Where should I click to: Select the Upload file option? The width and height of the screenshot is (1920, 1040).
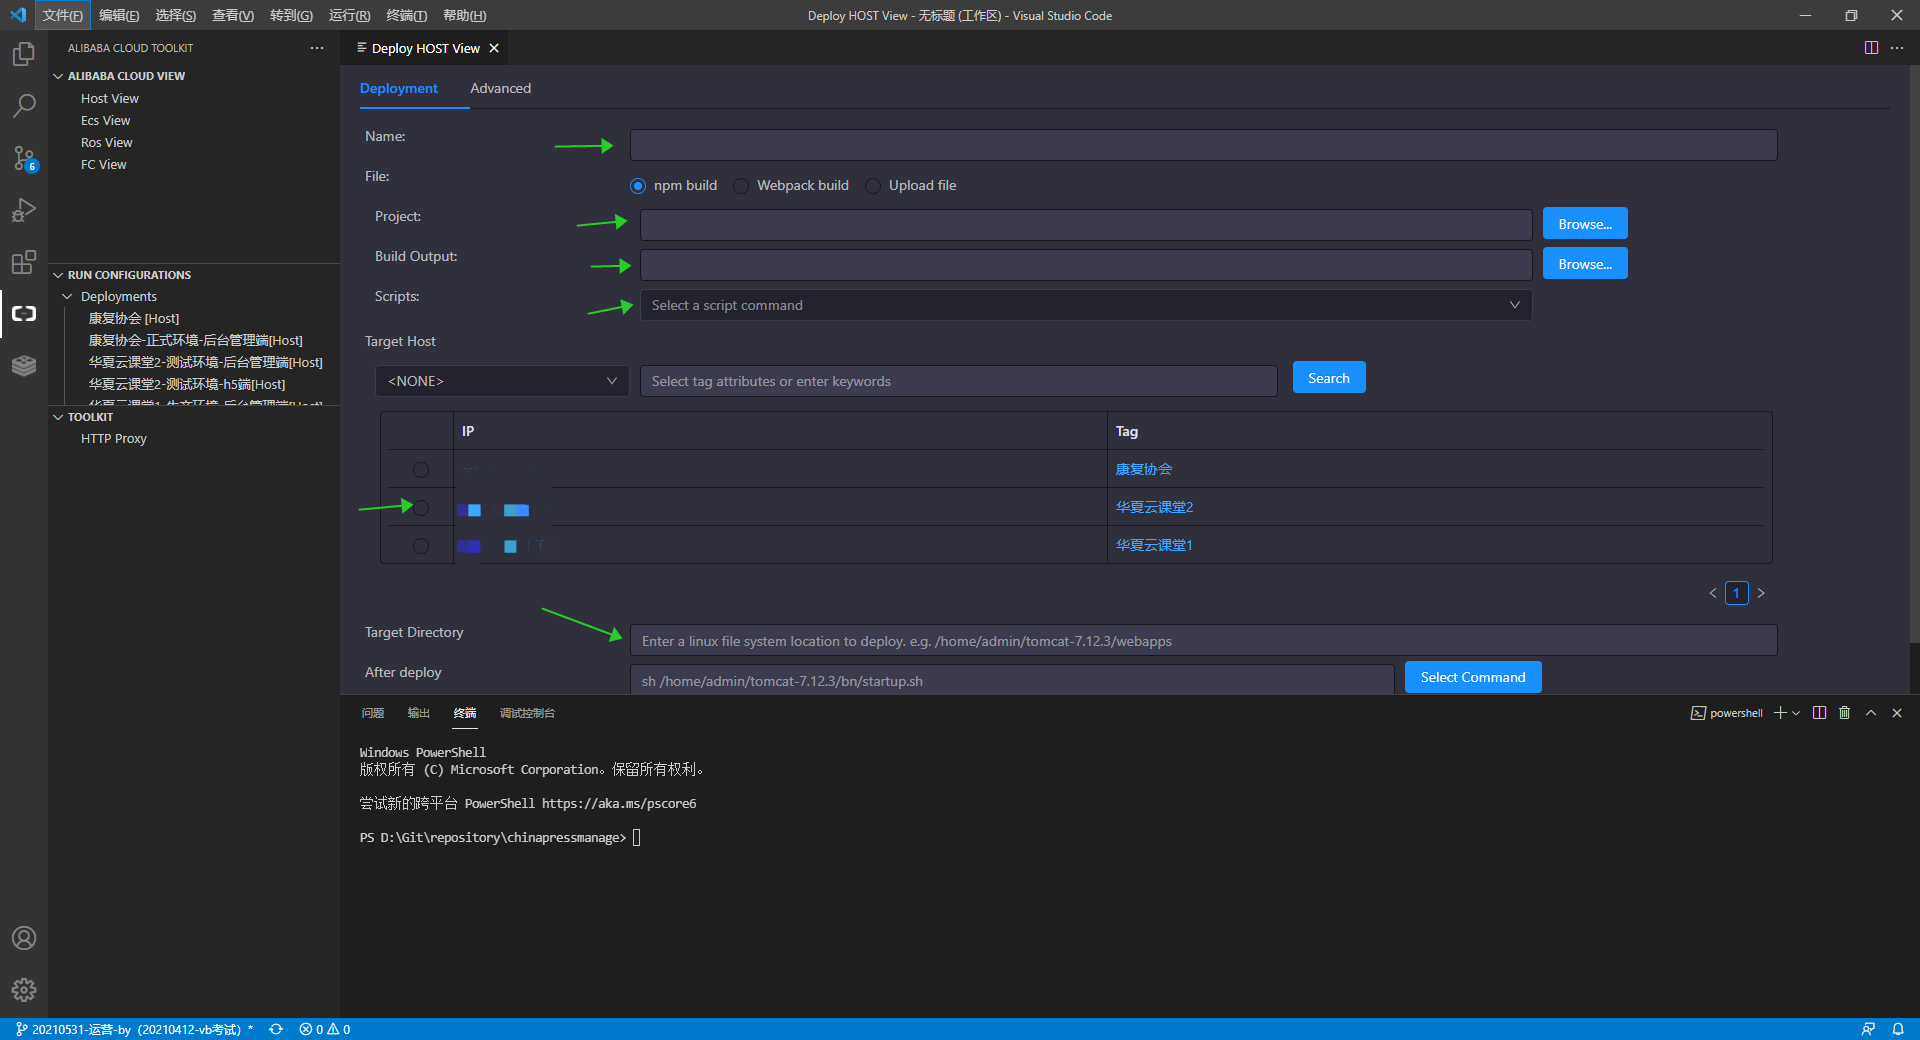click(872, 186)
